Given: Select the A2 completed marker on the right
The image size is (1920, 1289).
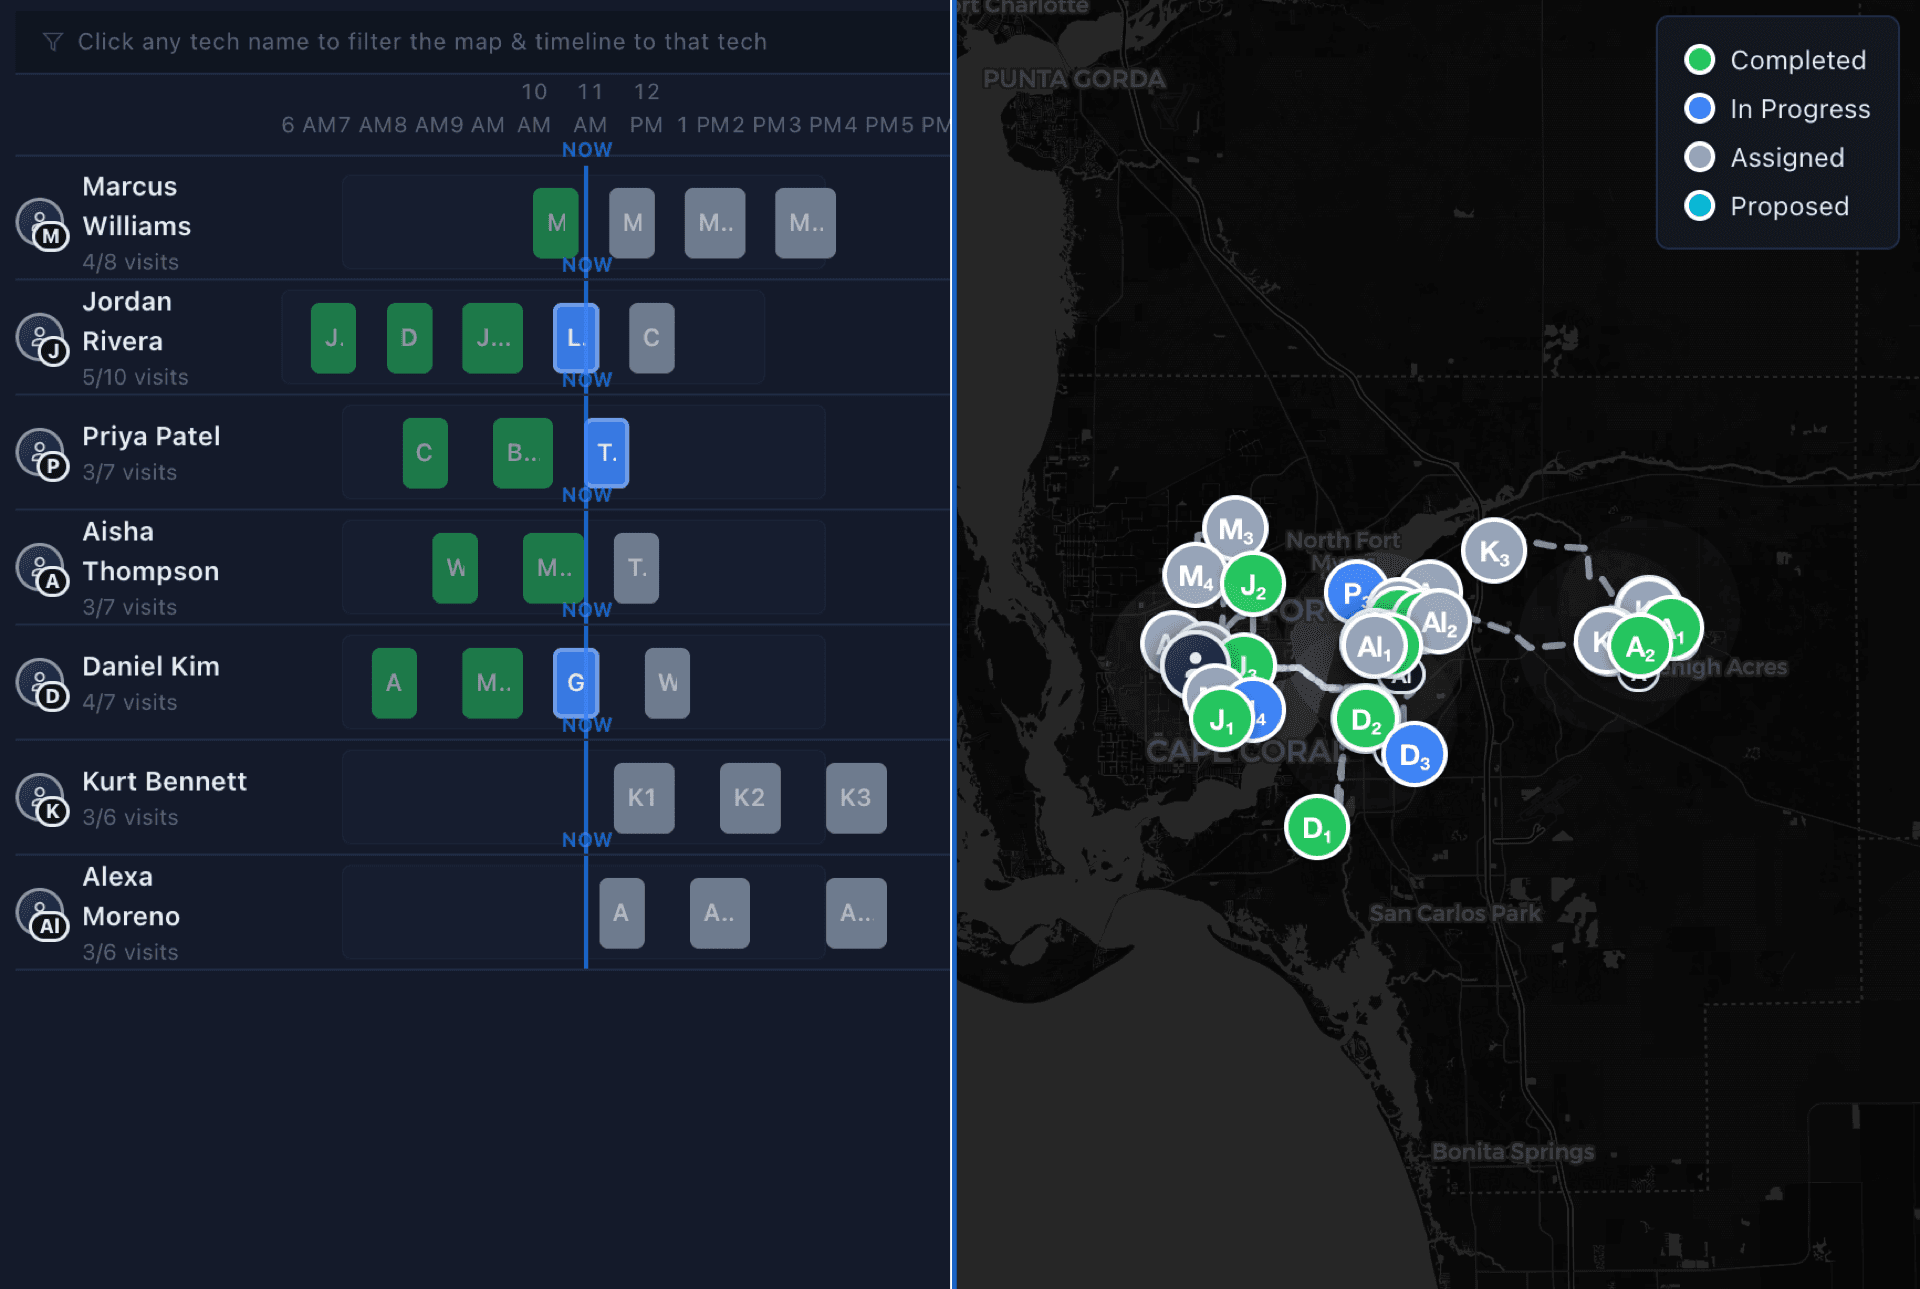Looking at the screenshot, I should pyautogui.click(x=1639, y=647).
